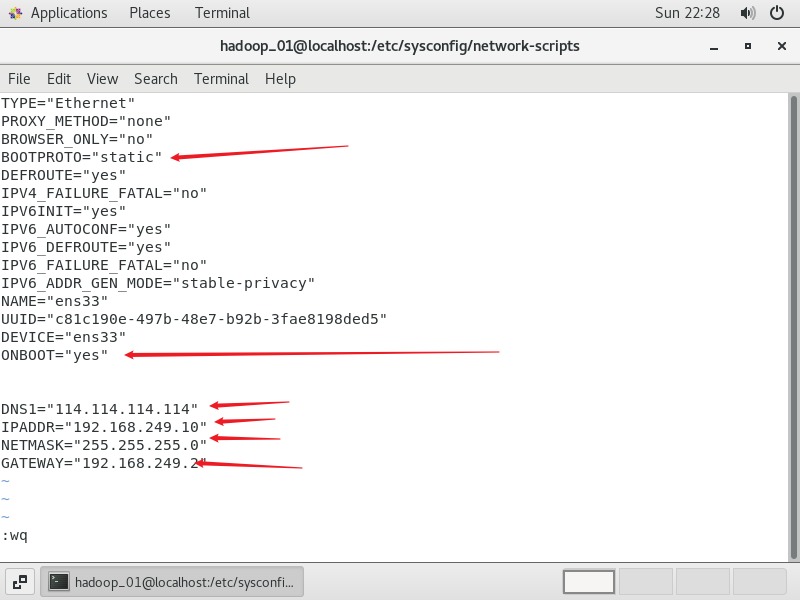Click the terminal vertical scrollbar

pos(794,327)
